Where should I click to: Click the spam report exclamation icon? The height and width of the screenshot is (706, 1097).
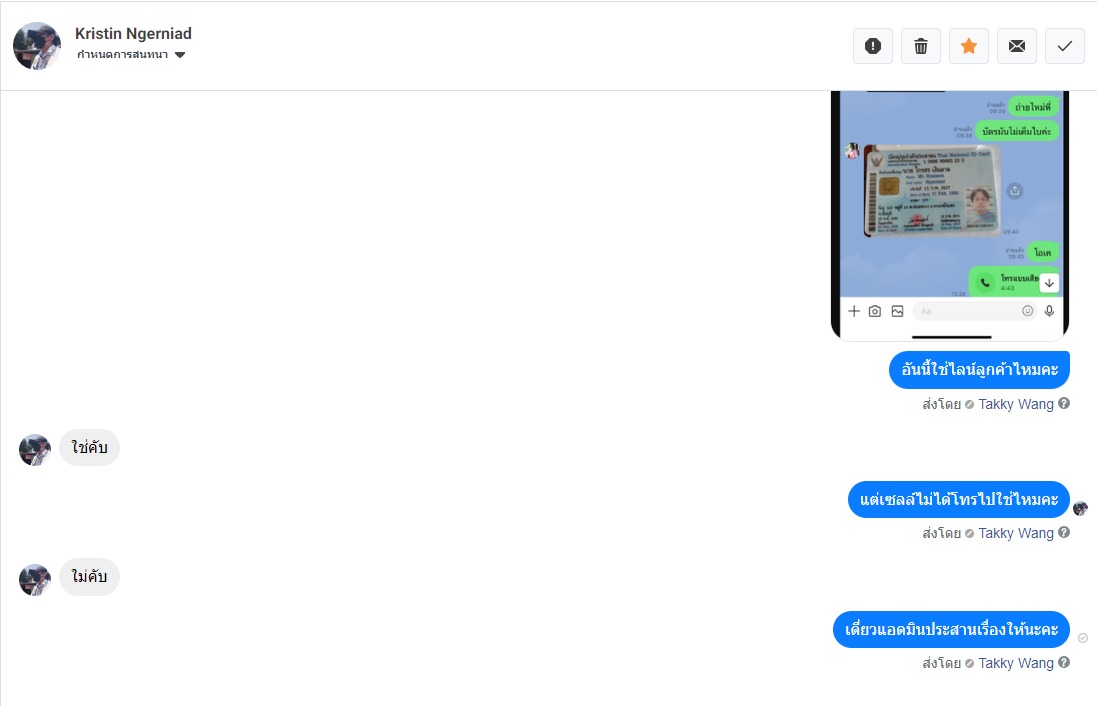pos(872,46)
